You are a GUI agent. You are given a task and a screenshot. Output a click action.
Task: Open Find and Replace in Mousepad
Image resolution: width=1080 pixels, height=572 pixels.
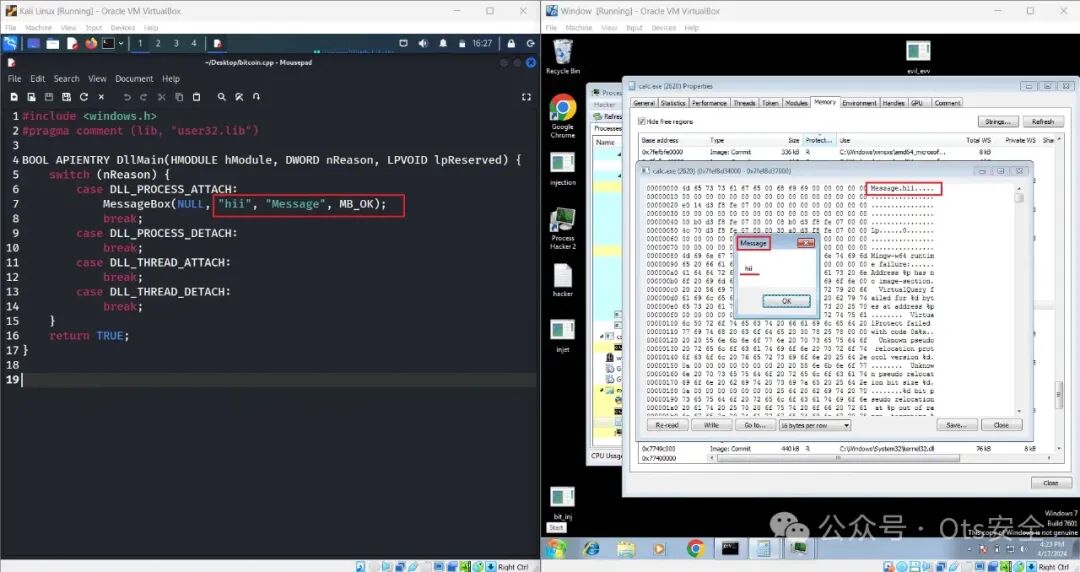point(239,97)
